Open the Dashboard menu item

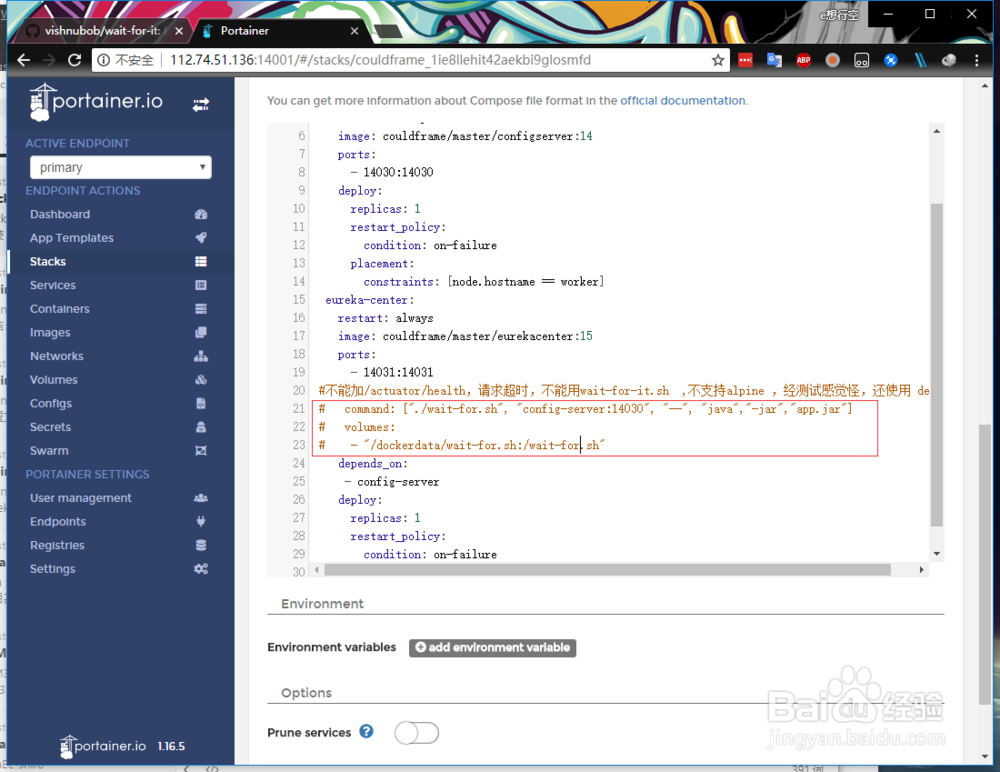click(x=60, y=214)
